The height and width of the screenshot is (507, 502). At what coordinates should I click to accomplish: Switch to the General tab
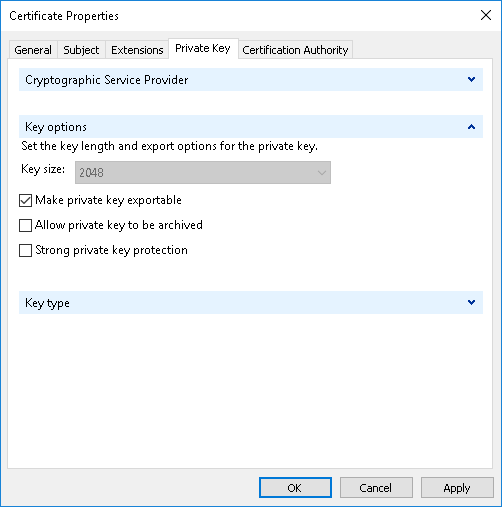(x=33, y=50)
